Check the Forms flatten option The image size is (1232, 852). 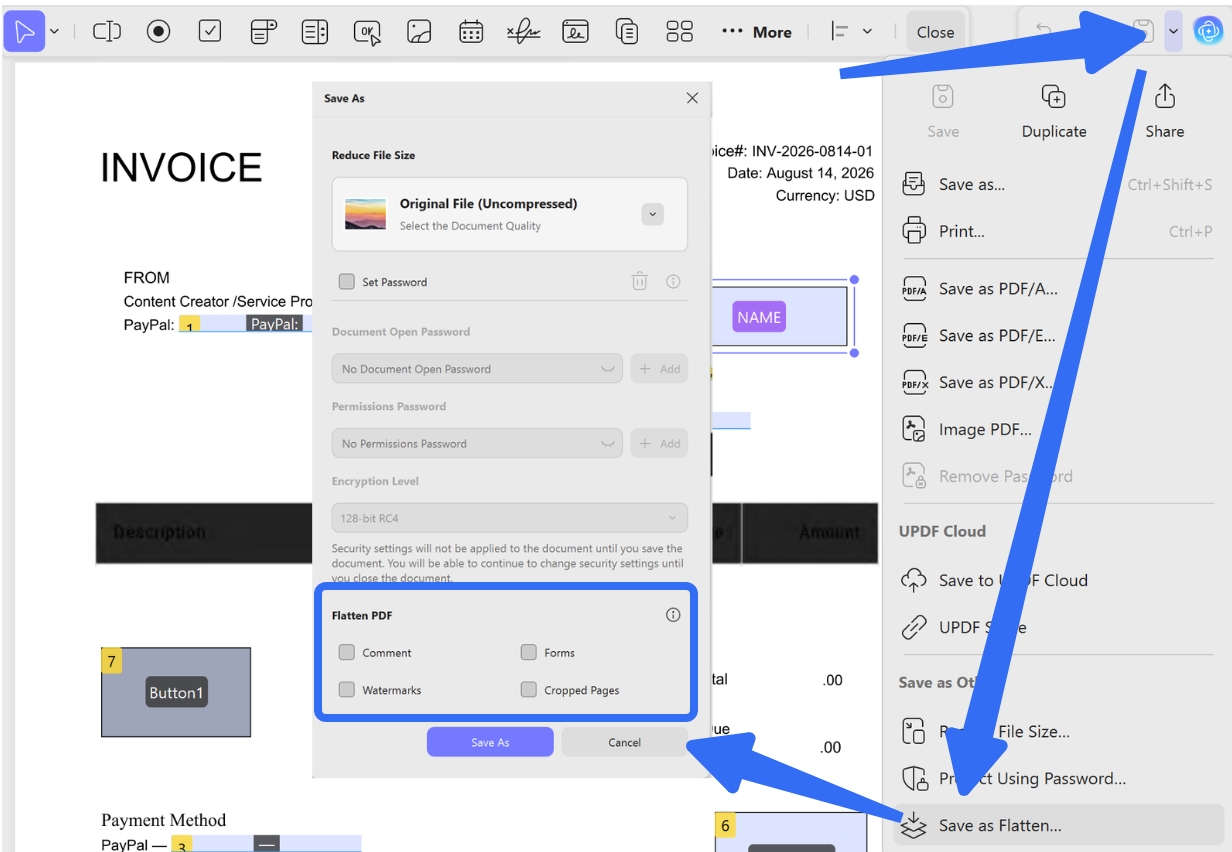pos(528,652)
